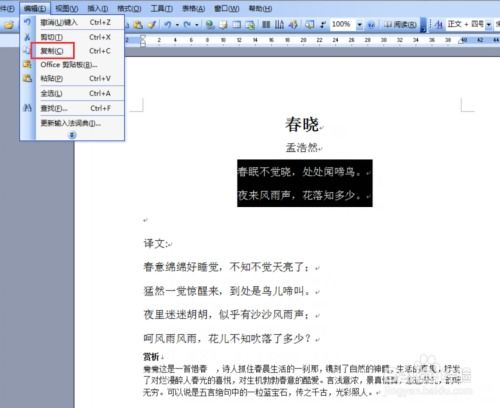
Task: Click line 呵风雨风雨，花儿不知吹落了多少
Action: click(x=227, y=339)
